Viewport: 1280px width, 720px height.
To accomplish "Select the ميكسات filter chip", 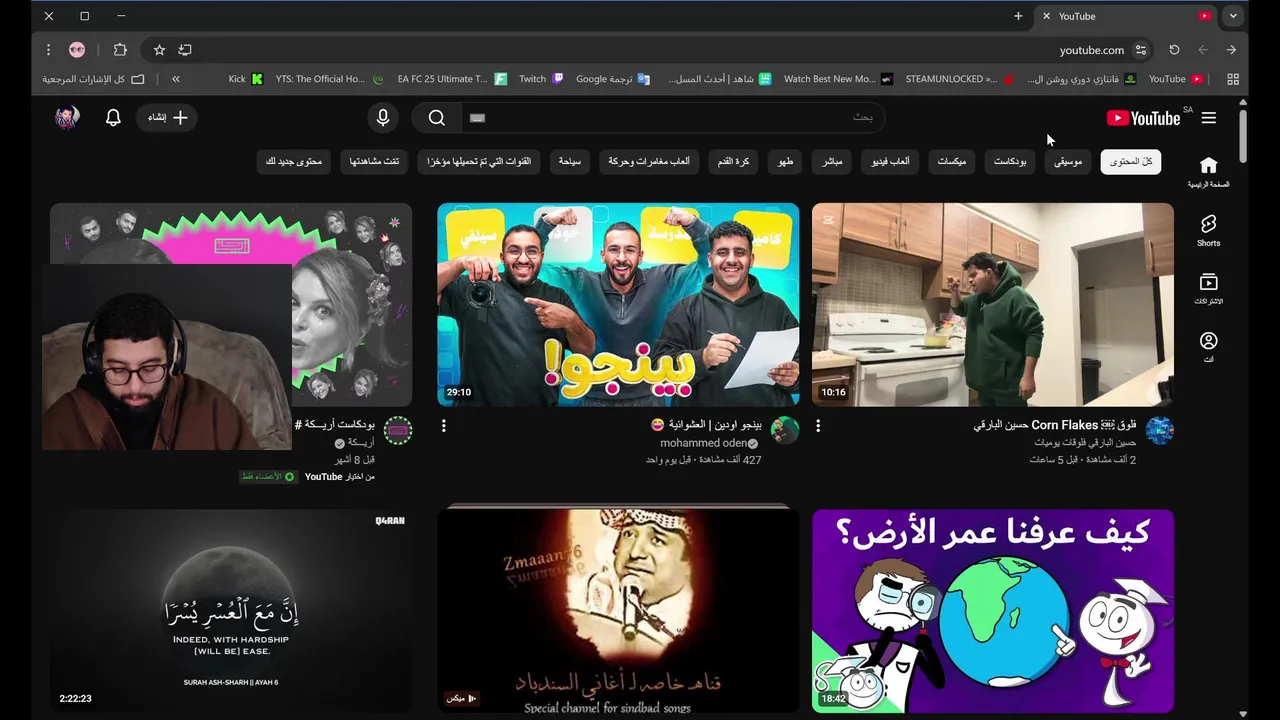I will 952,161.
